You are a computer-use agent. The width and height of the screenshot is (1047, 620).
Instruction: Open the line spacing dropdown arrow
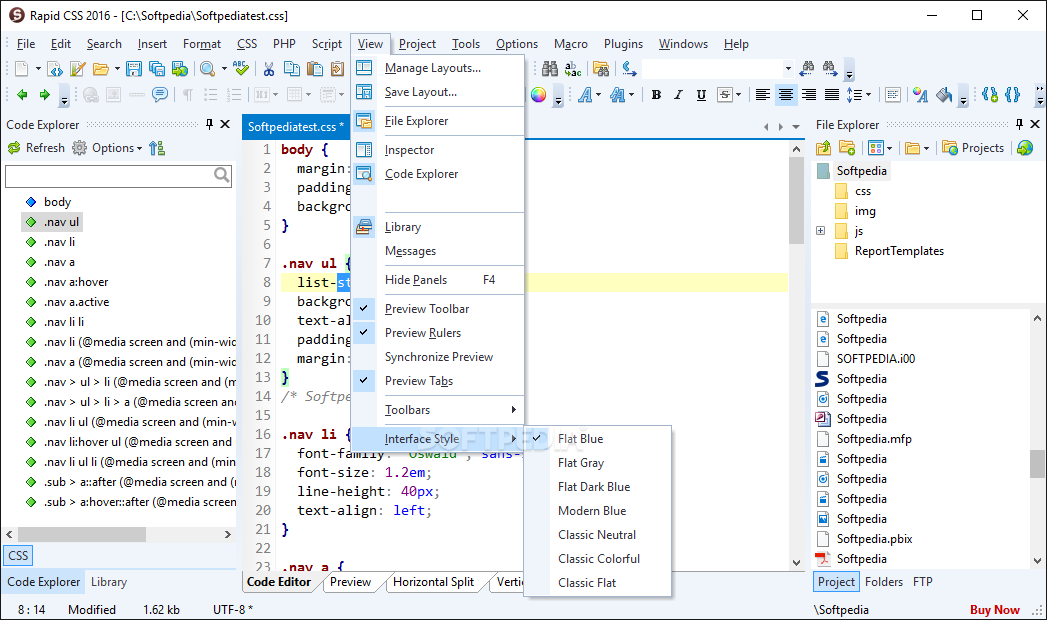pyautogui.click(x=869, y=95)
